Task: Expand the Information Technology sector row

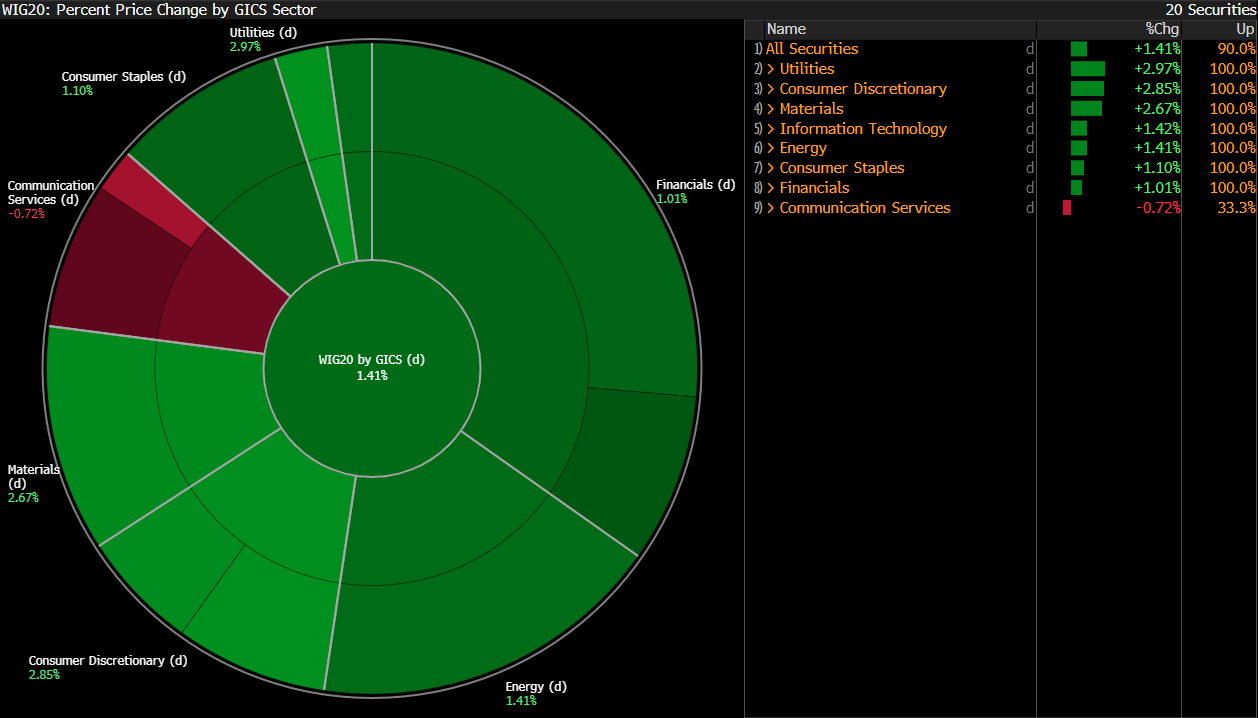Action: [x=771, y=129]
